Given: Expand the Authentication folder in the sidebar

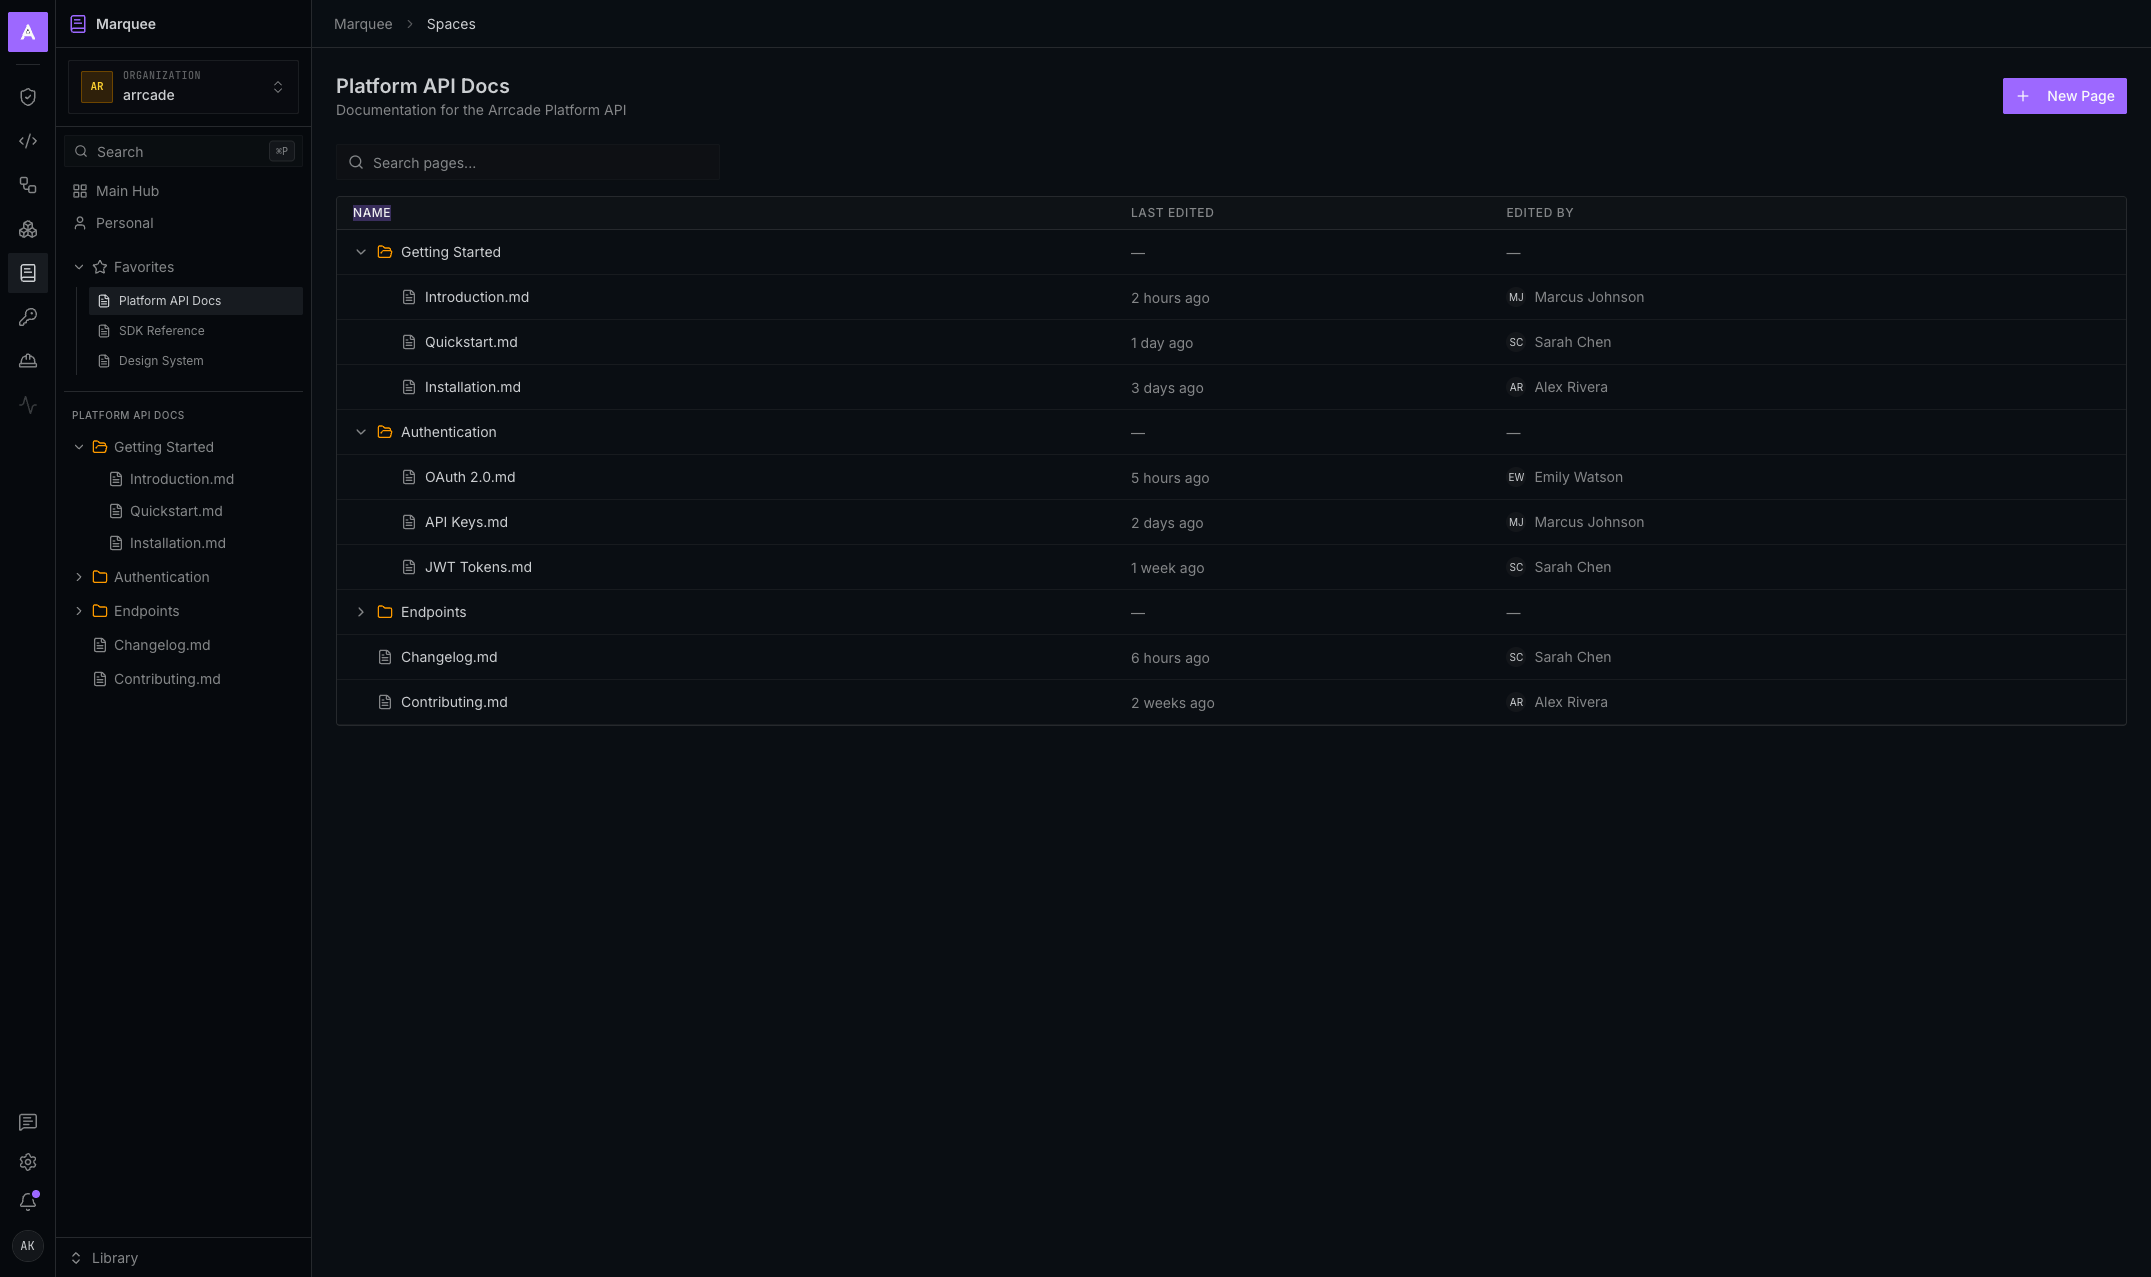Looking at the screenshot, I should (x=79, y=577).
